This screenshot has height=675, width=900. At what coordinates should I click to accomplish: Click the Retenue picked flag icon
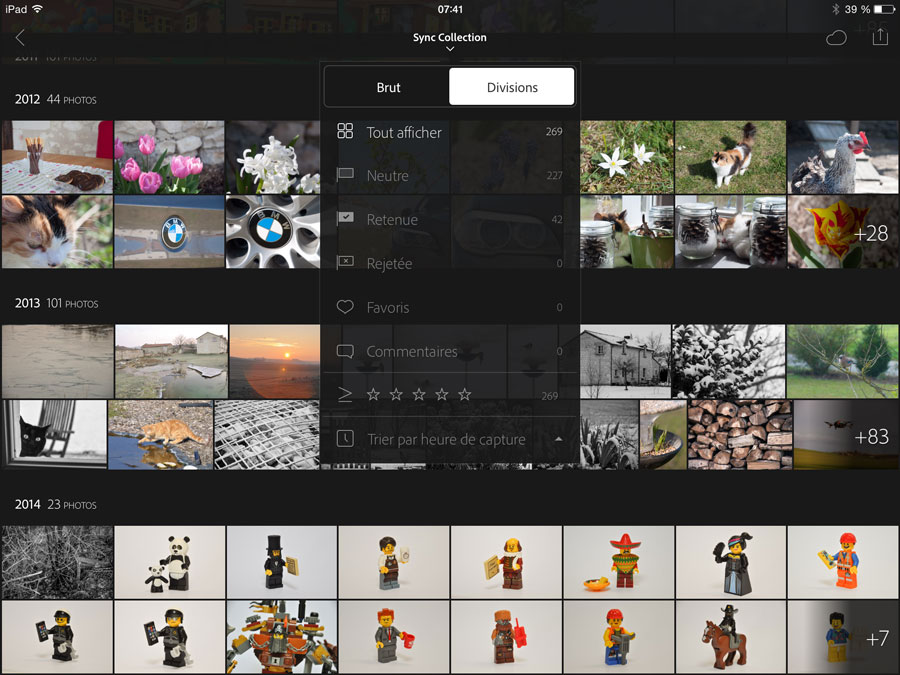tap(345, 218)
